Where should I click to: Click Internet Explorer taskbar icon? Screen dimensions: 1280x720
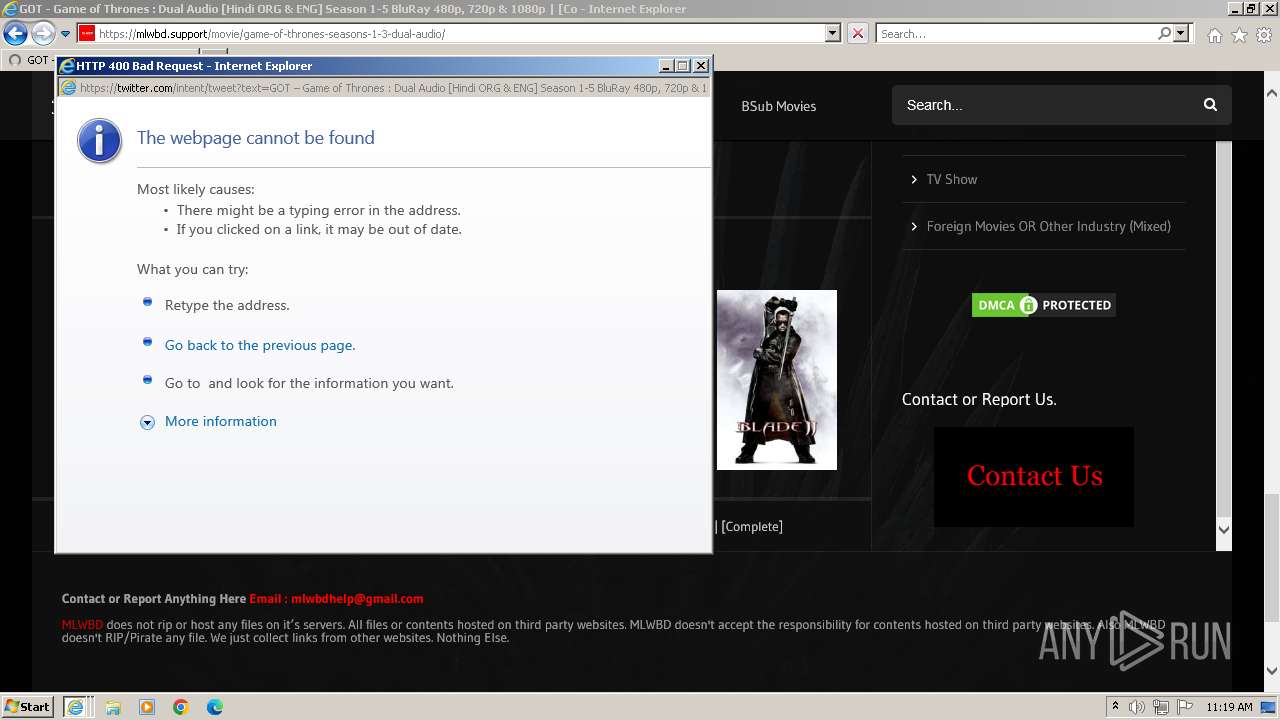[x=76, y=706]
